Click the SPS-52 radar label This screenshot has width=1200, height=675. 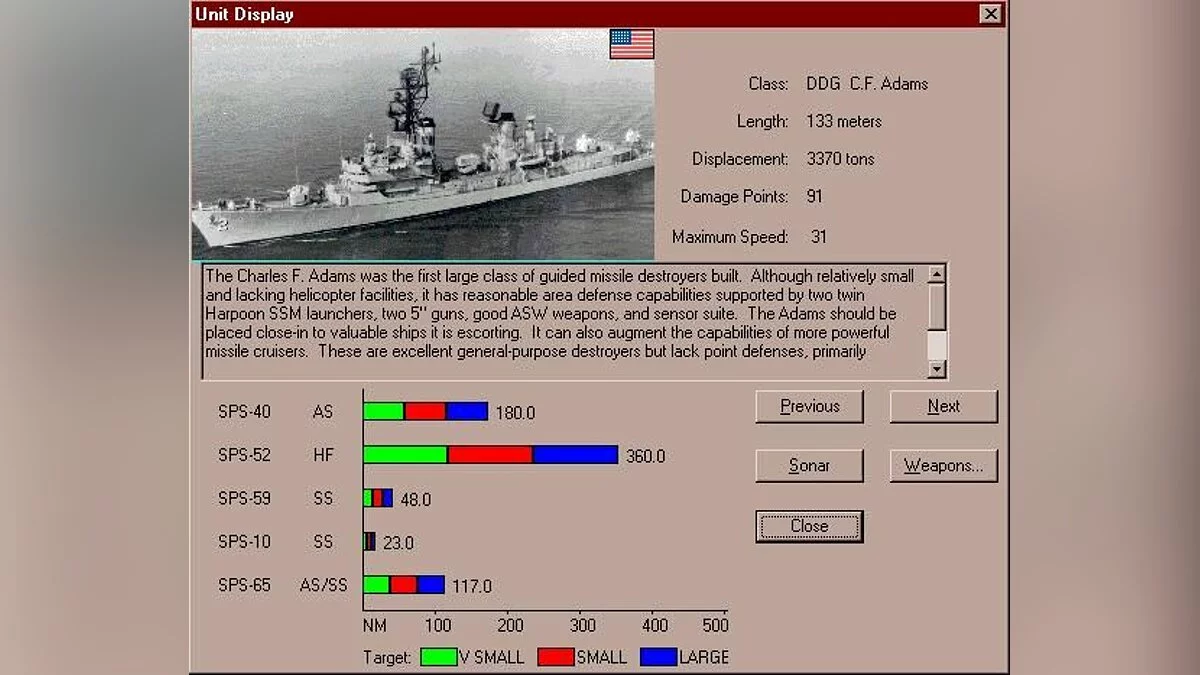tap(244, 455)
